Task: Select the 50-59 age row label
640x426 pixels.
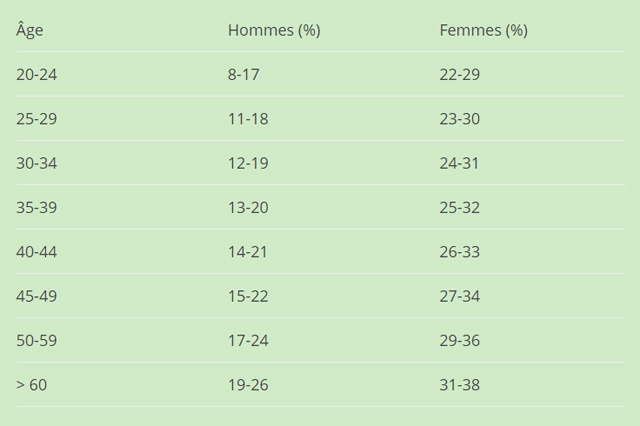Action: coord(37,341)
